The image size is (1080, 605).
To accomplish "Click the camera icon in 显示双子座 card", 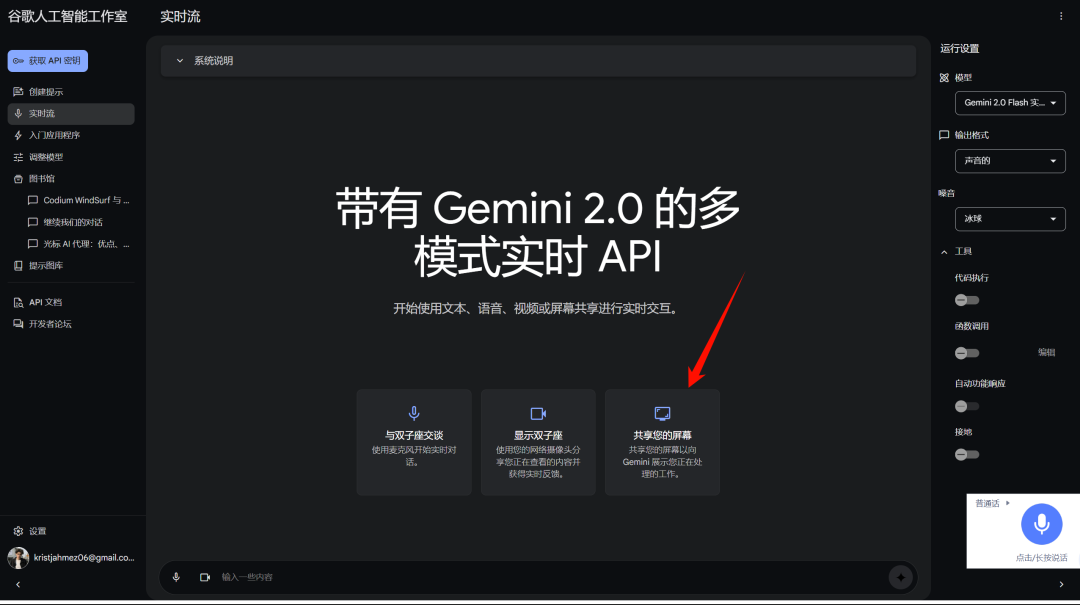I will pyautogui.click(x=538, y=413).
